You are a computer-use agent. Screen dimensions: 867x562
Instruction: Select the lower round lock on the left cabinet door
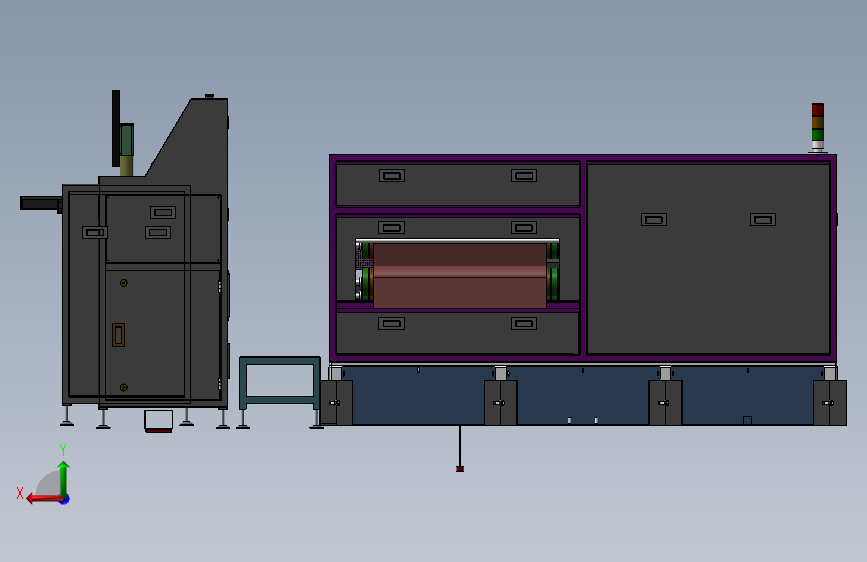coord(124,387)
